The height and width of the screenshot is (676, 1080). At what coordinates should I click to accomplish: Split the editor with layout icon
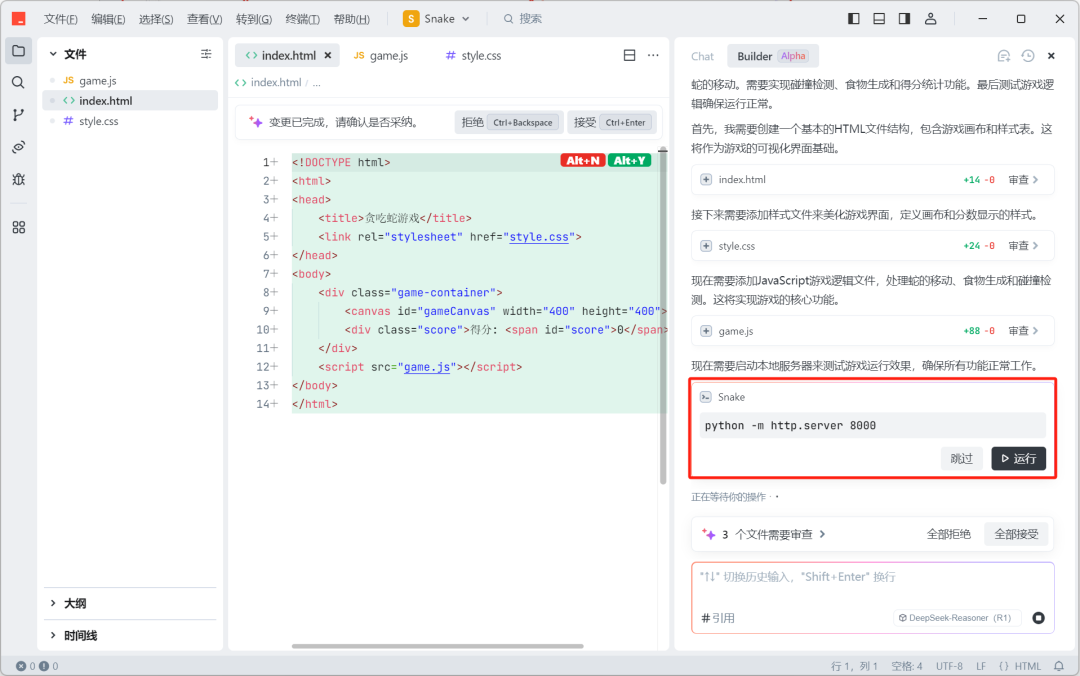tap(630, 55)
